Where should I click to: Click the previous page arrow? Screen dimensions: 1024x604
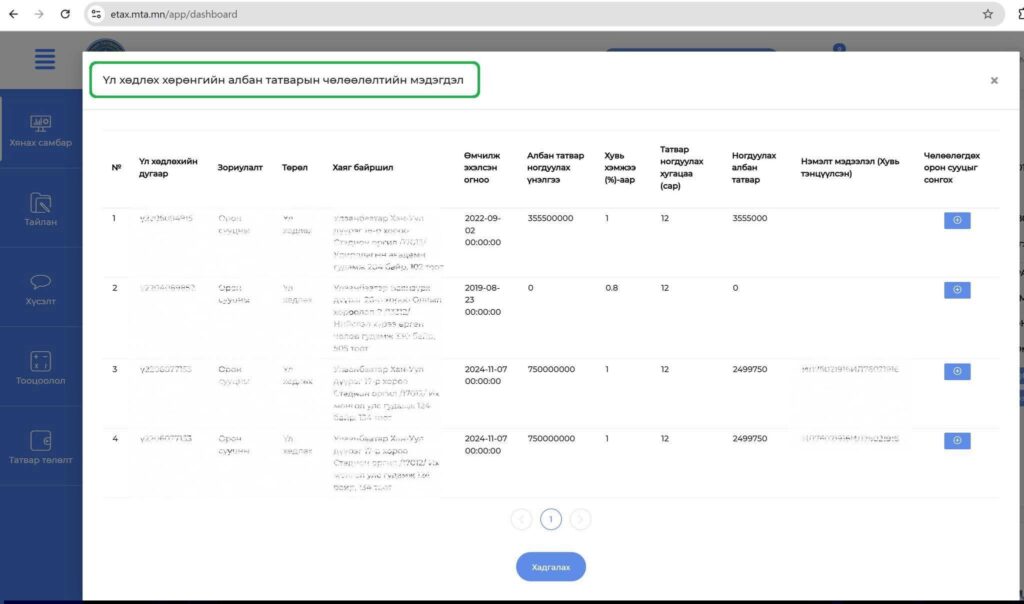[521, 520]
